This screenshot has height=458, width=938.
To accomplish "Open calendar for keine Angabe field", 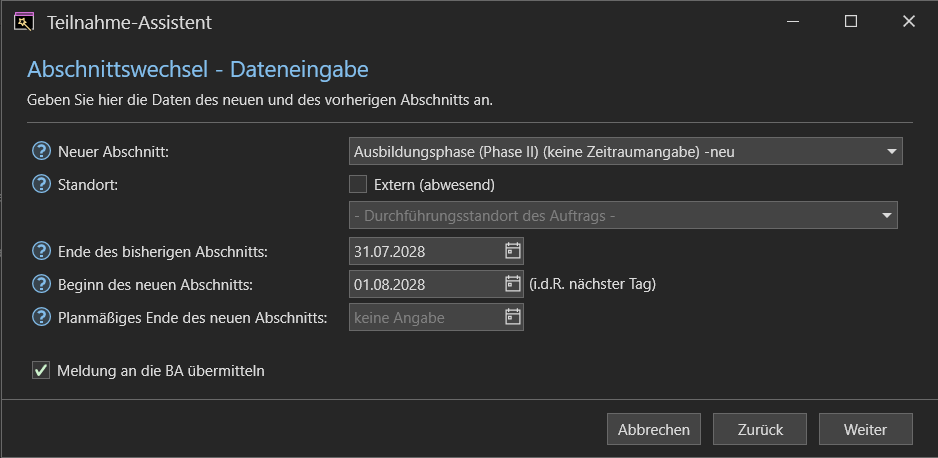I will pos(513,317).
